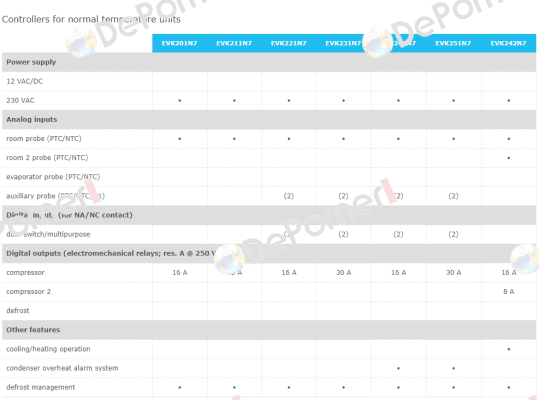Click the cooling/heating operation dot for EVK242N7
Viewport: 539px width, 400px height.
tap(508, 349)
